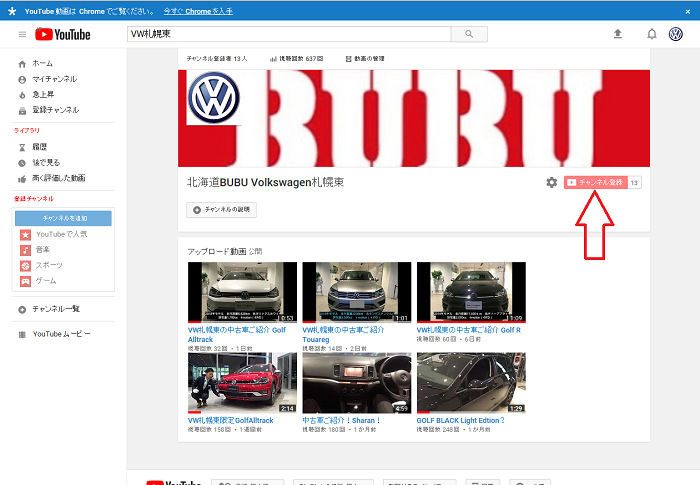
Task: Open the upload video icon
Action: pos(618,34)
